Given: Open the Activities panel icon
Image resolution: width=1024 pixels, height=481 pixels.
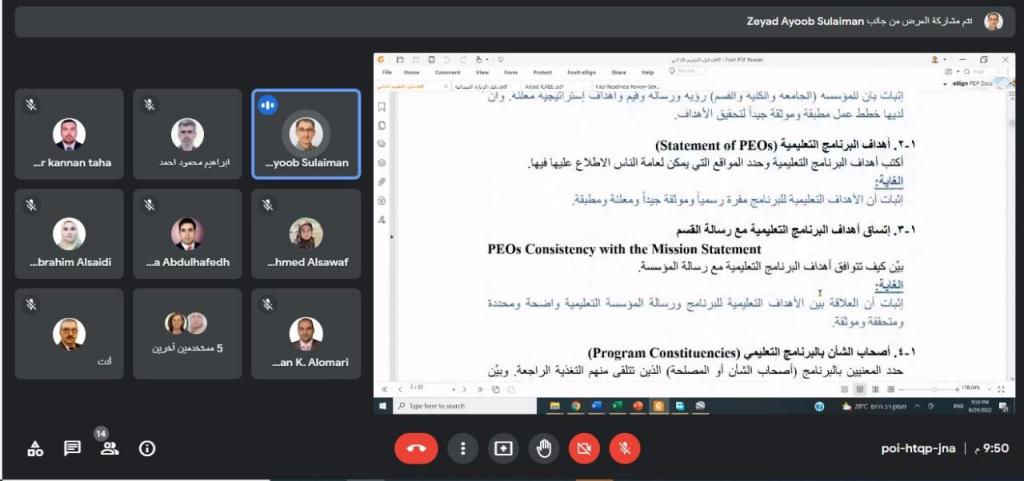Looking at the screenshot, I should click(x=35, y=449).
